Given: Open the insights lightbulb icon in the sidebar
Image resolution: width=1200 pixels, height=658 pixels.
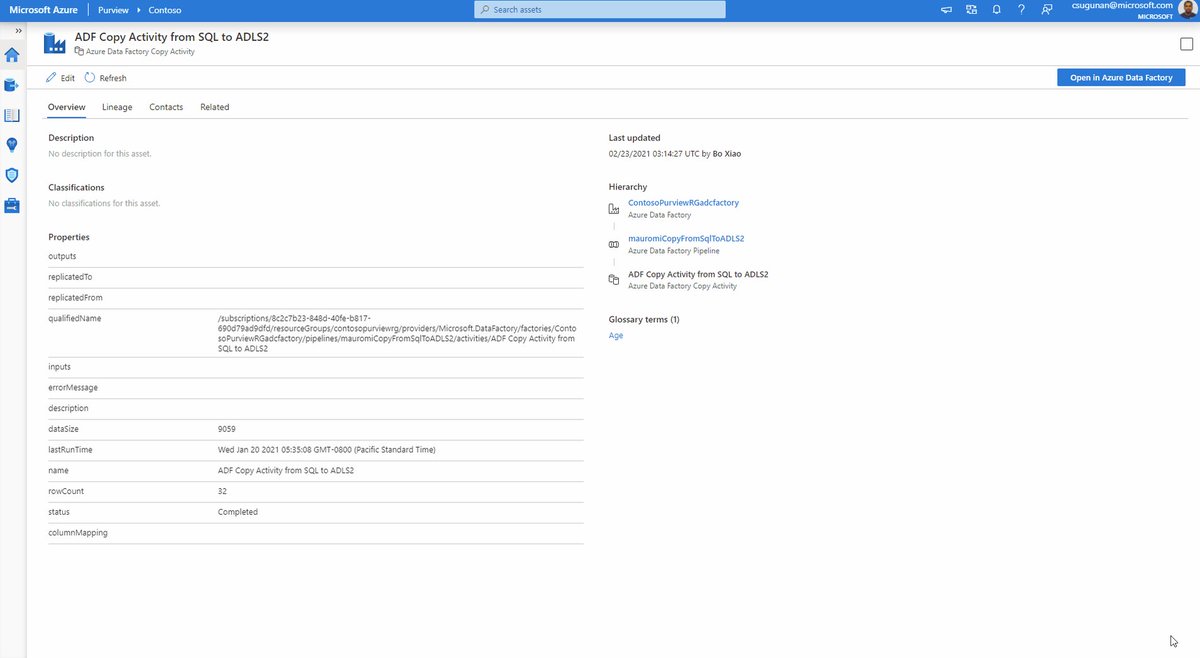Looking at the screenshot, I should pyautogui.click(x=12, y=145).
